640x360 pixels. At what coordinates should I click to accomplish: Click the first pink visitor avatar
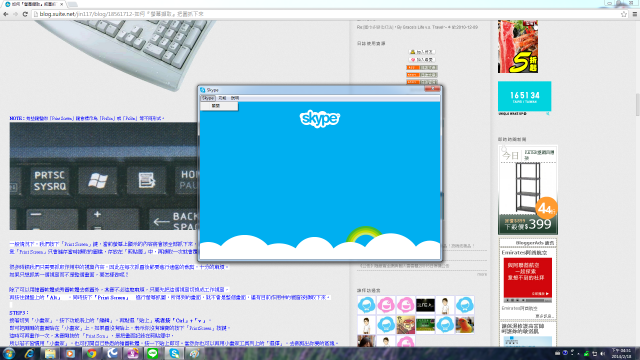[386, 305]
